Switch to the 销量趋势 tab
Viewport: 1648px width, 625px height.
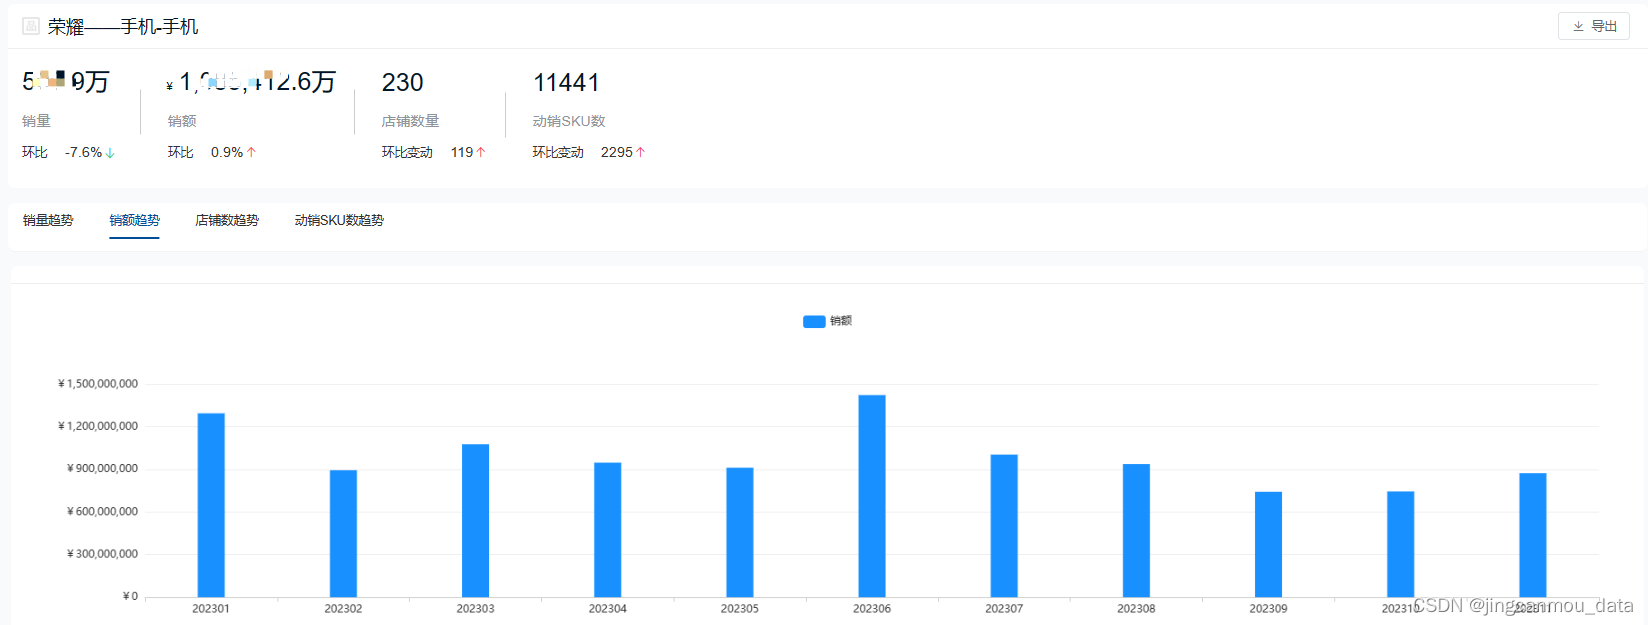tap(48, 220)
